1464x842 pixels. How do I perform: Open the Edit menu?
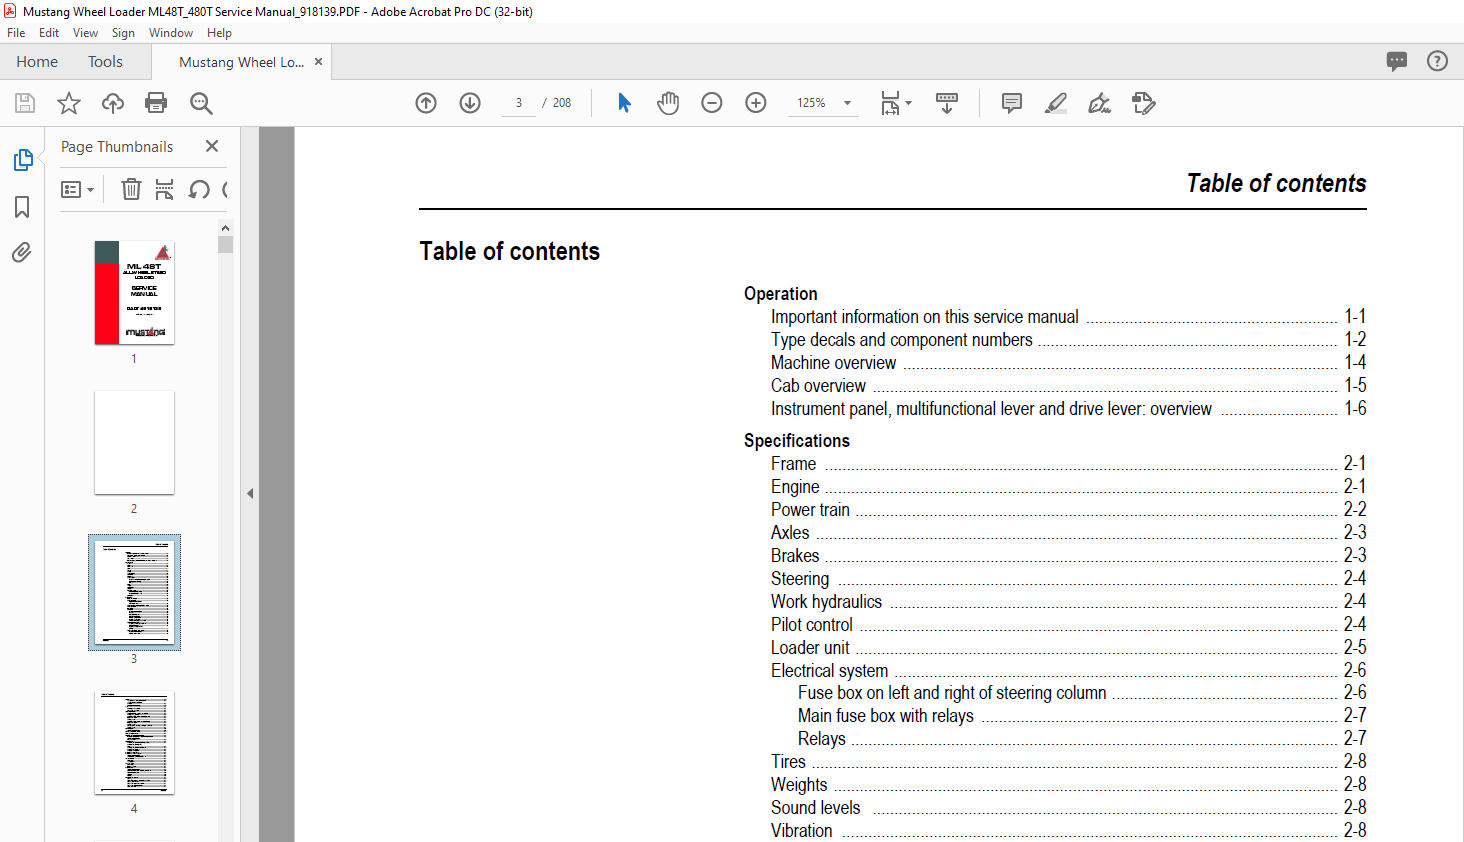point(49,33)
